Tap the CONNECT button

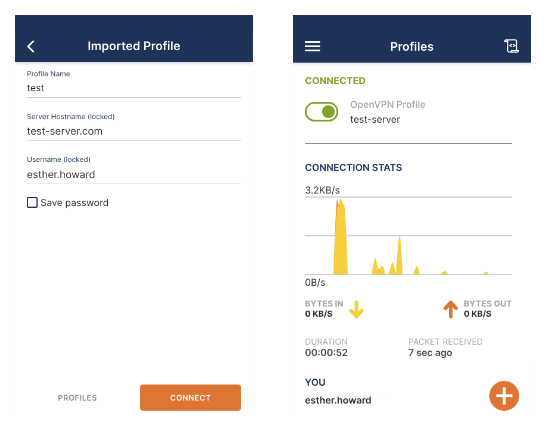(190, 398)
